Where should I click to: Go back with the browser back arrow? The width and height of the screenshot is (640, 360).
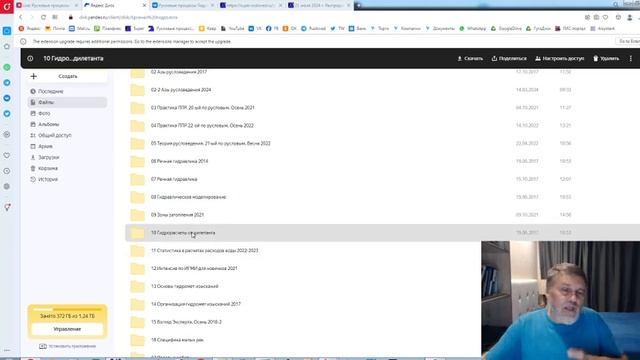tap(21, 17)
